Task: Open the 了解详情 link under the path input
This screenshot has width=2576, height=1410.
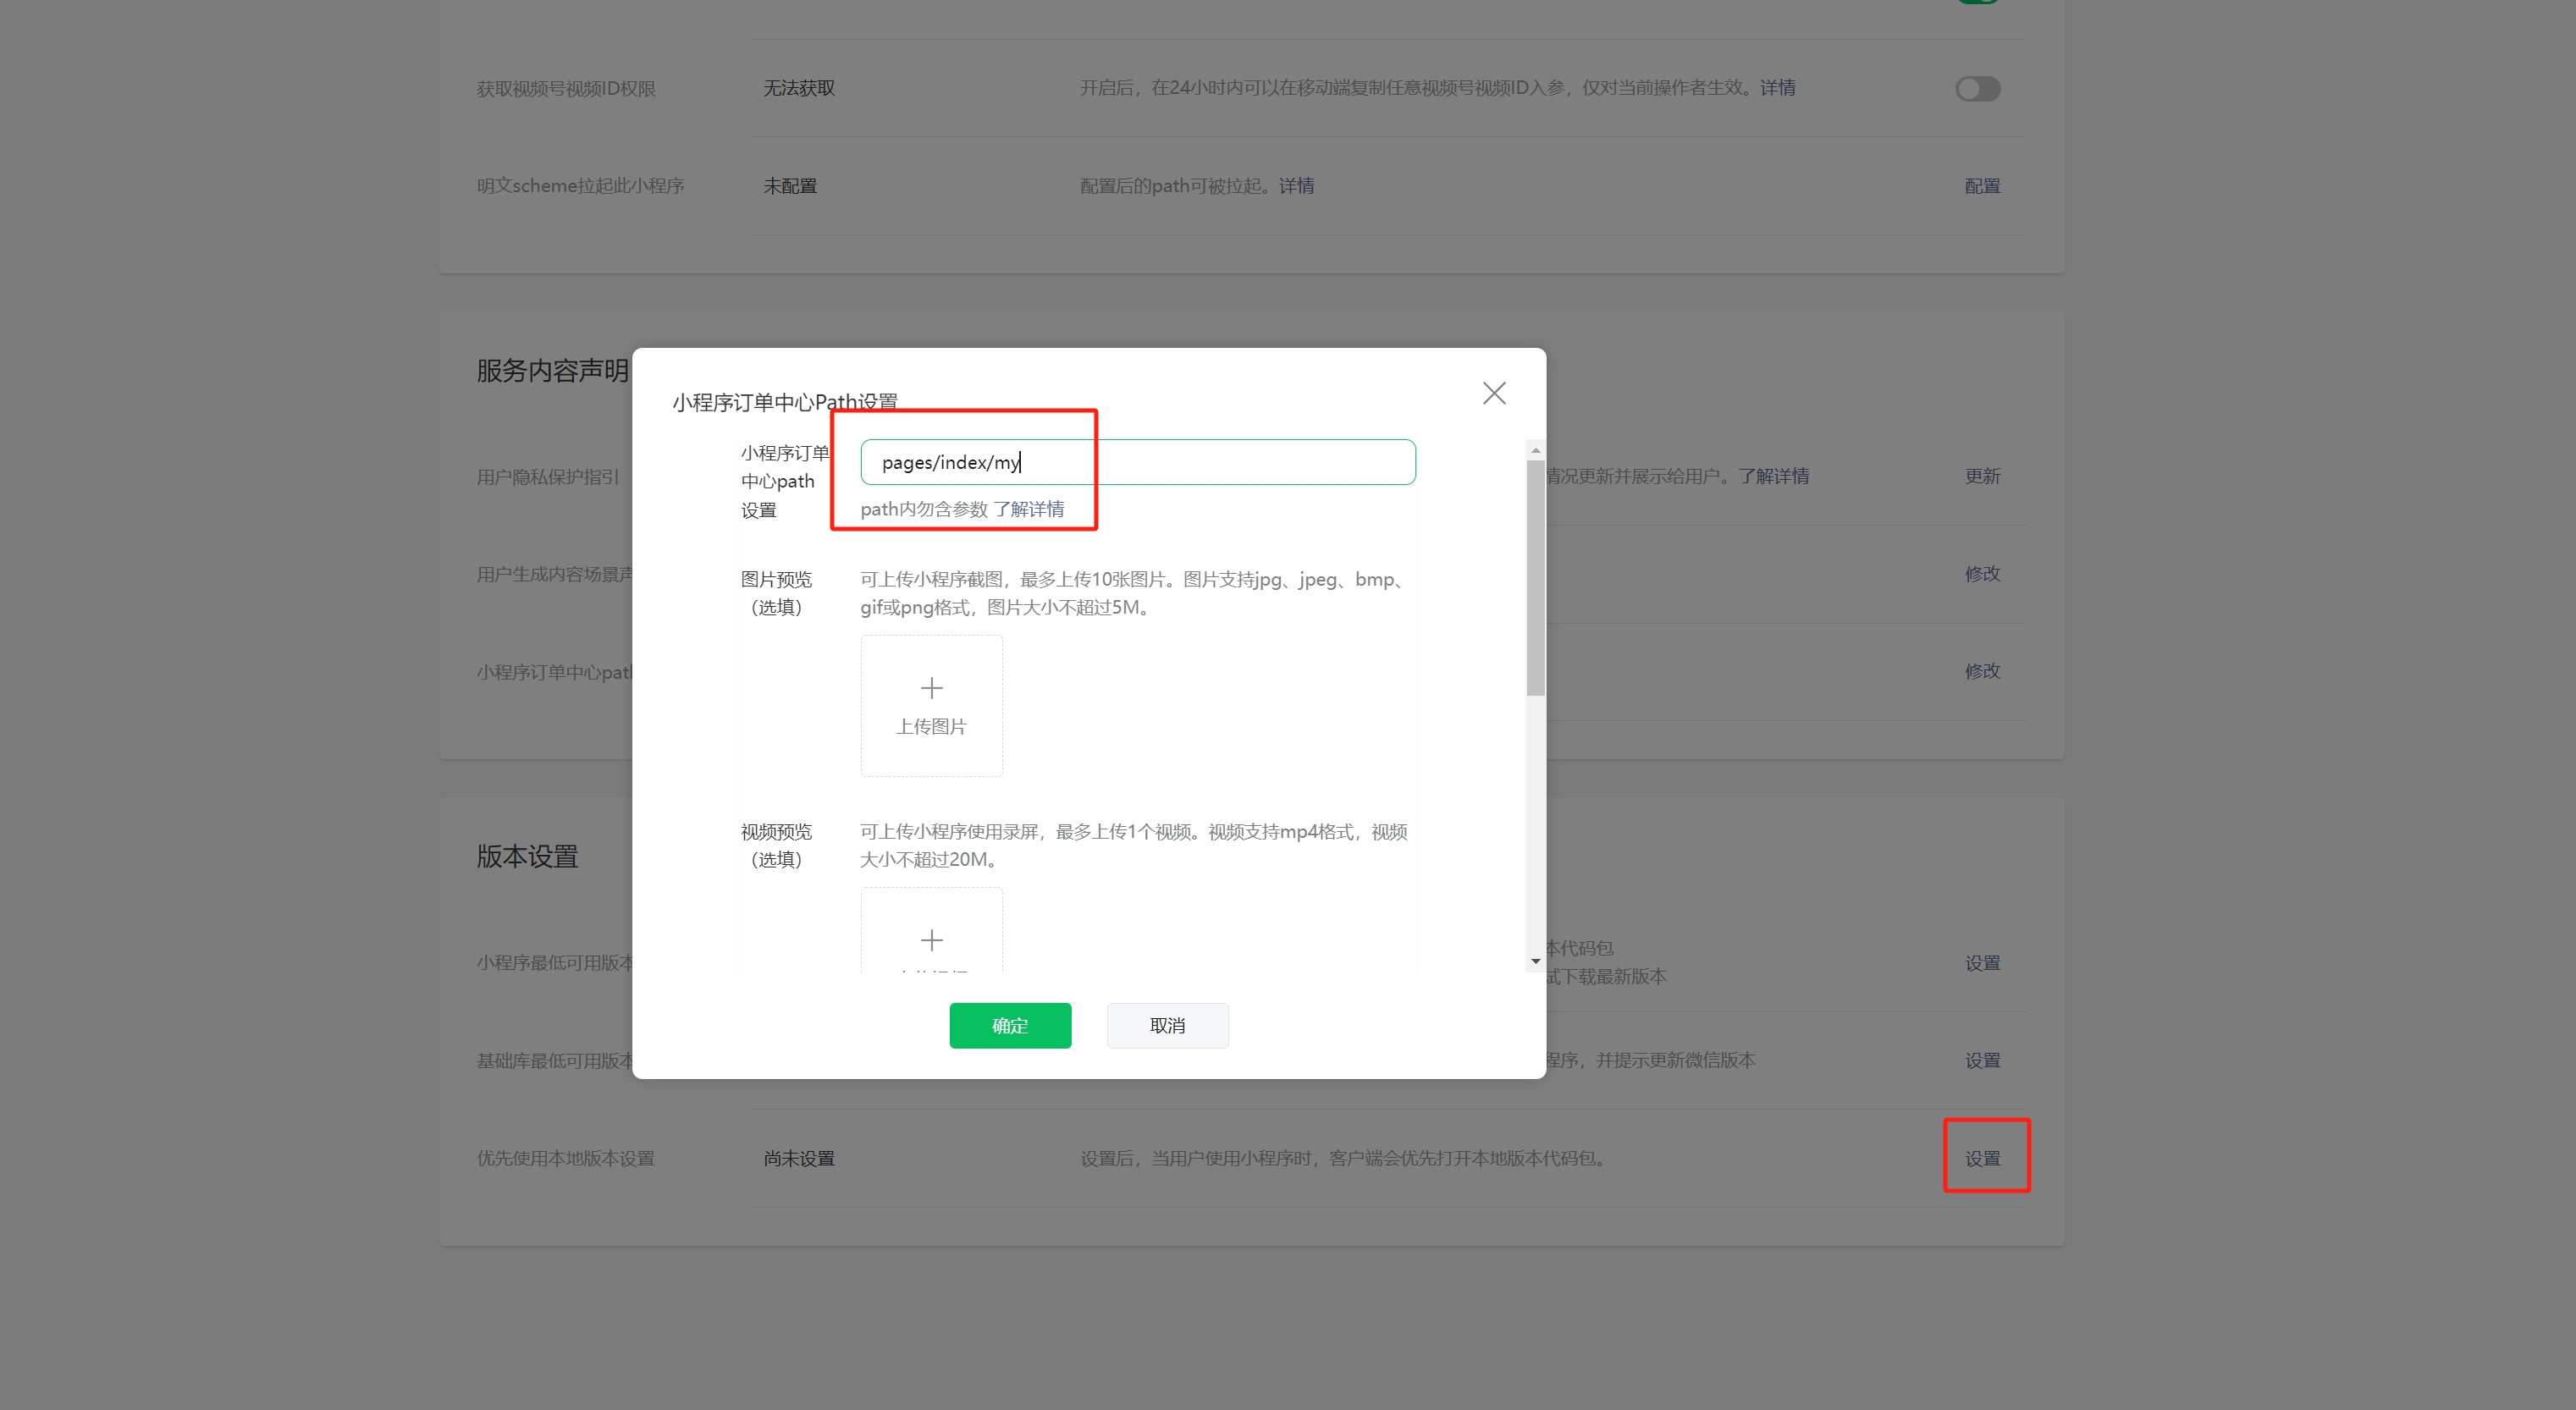Action: (1029, 509)
